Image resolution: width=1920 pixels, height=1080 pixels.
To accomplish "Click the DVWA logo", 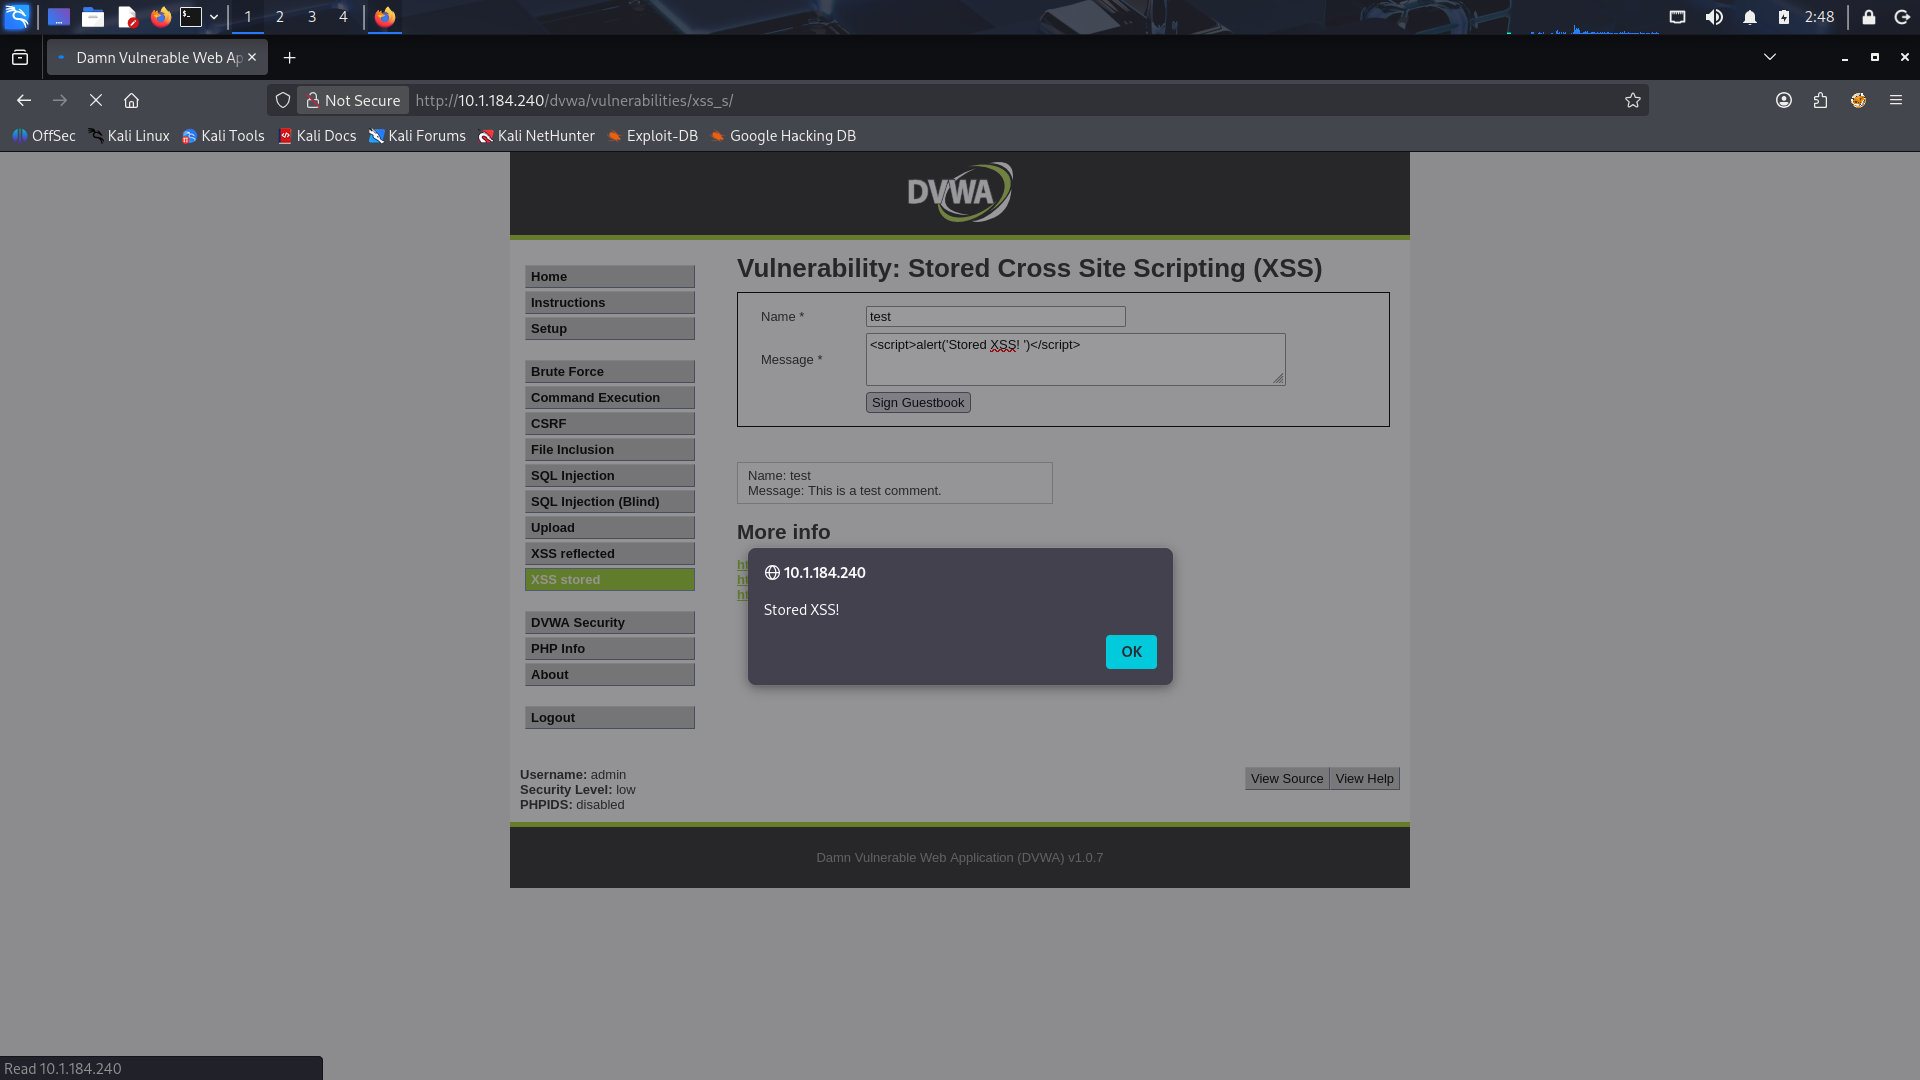I will 960,192.
